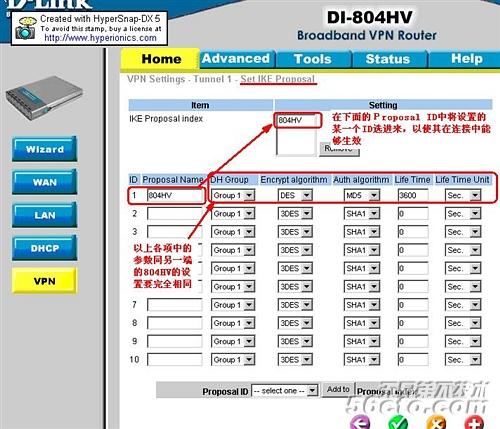The width and height of the screenshot is (500, 429).
Task: Open 3DES encrypt dropdown in row 2
Action: point(295,214)
